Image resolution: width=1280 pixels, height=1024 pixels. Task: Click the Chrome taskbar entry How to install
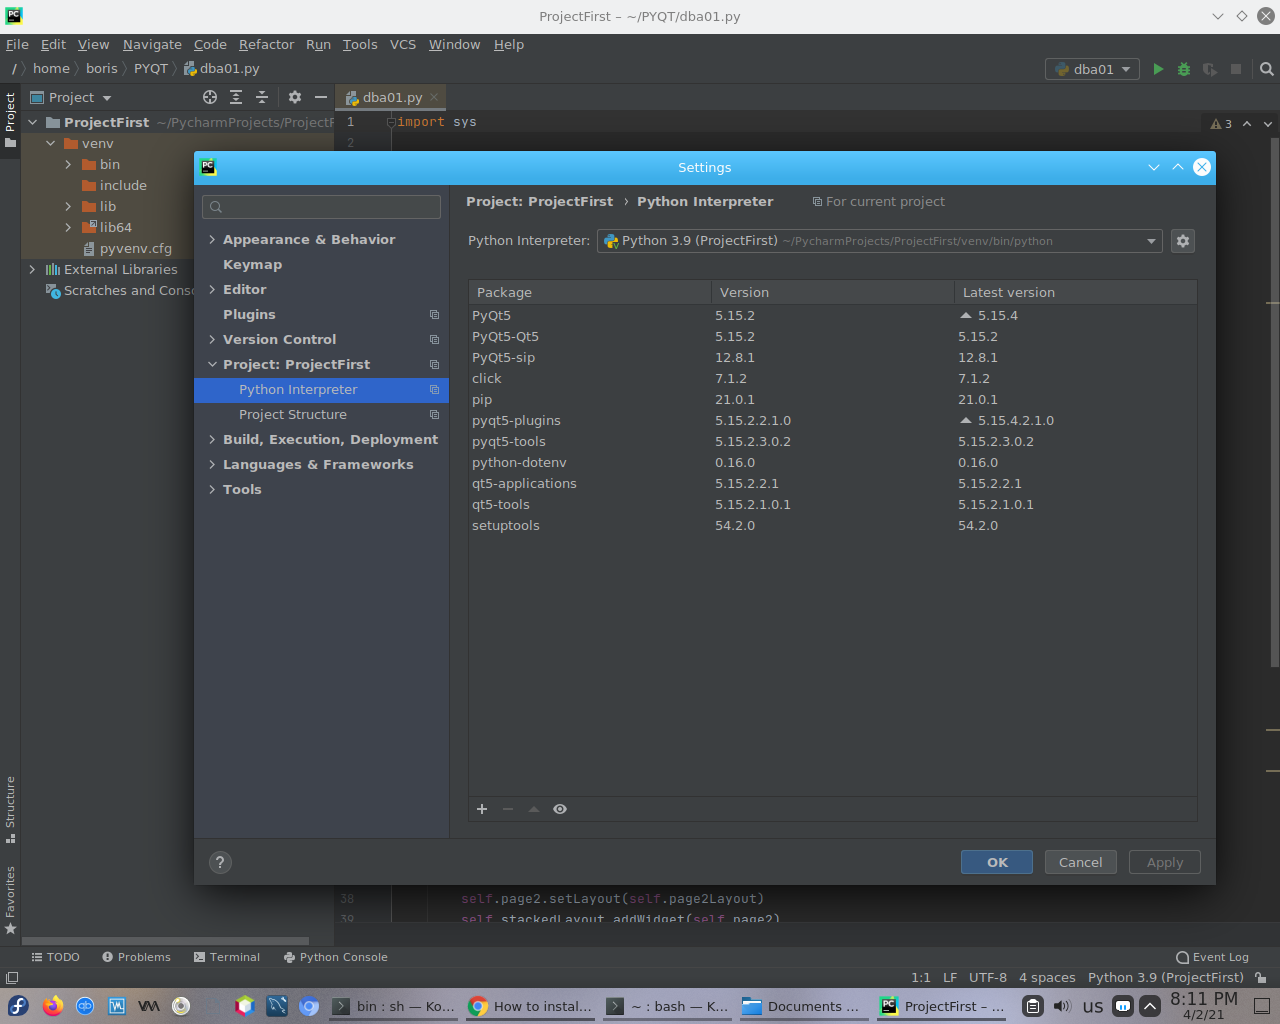531,1006
